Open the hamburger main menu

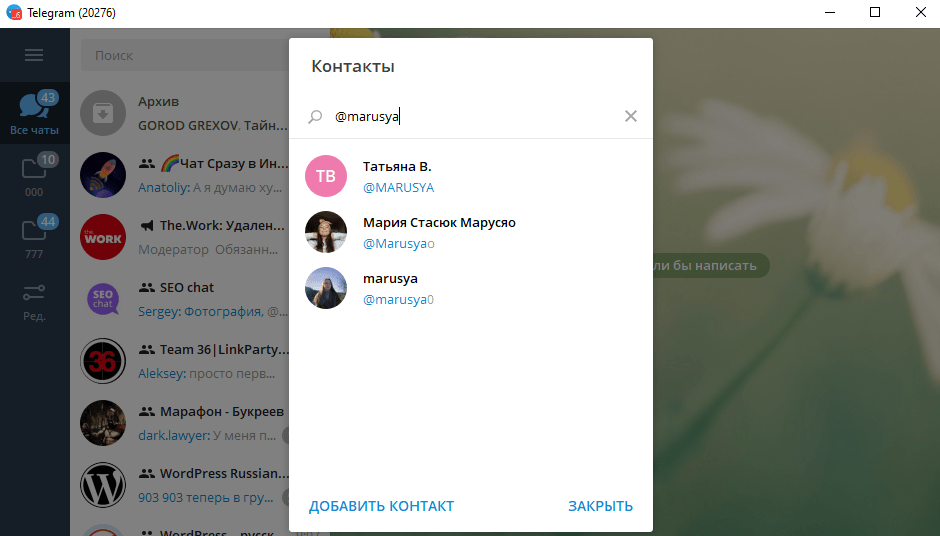point(34,55)
